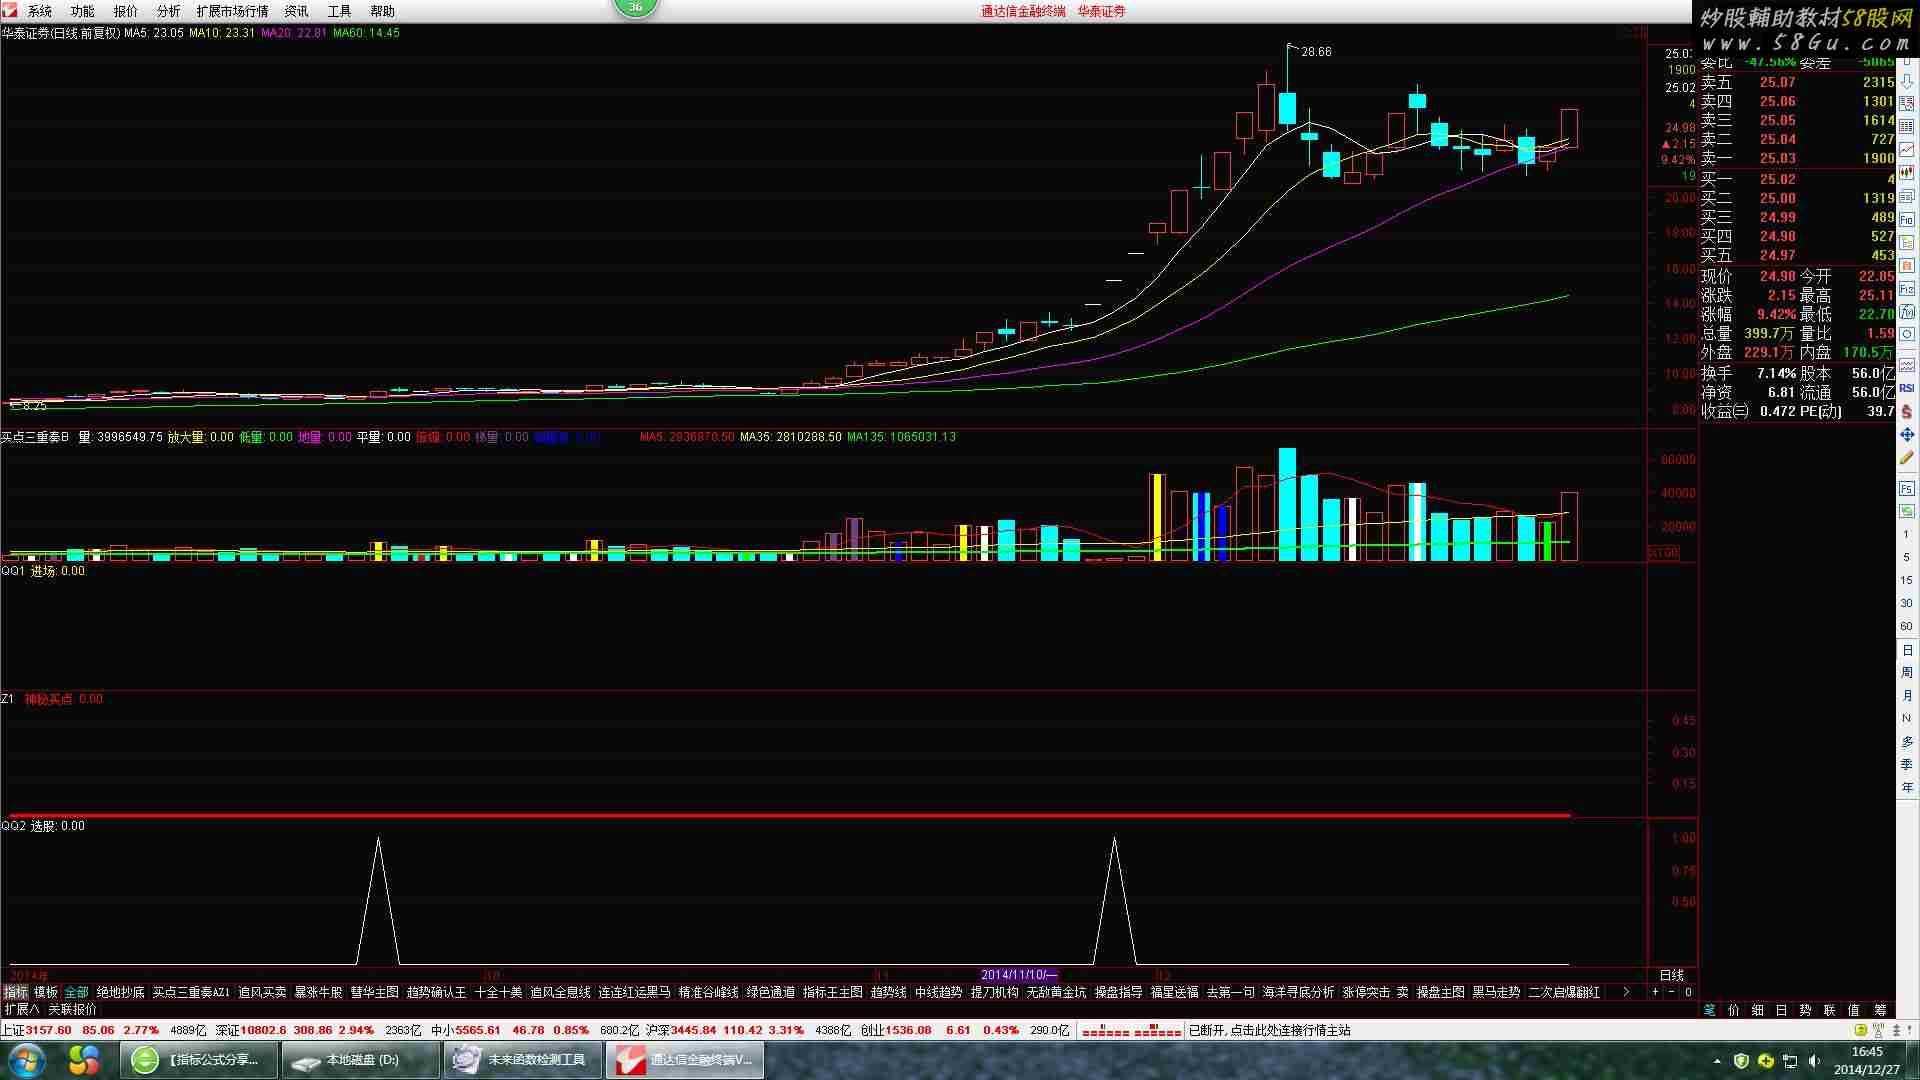The image size is (1920, 1080).
Task: Expand the 扩展 panel at bottom left
Action: (21, 1010)
